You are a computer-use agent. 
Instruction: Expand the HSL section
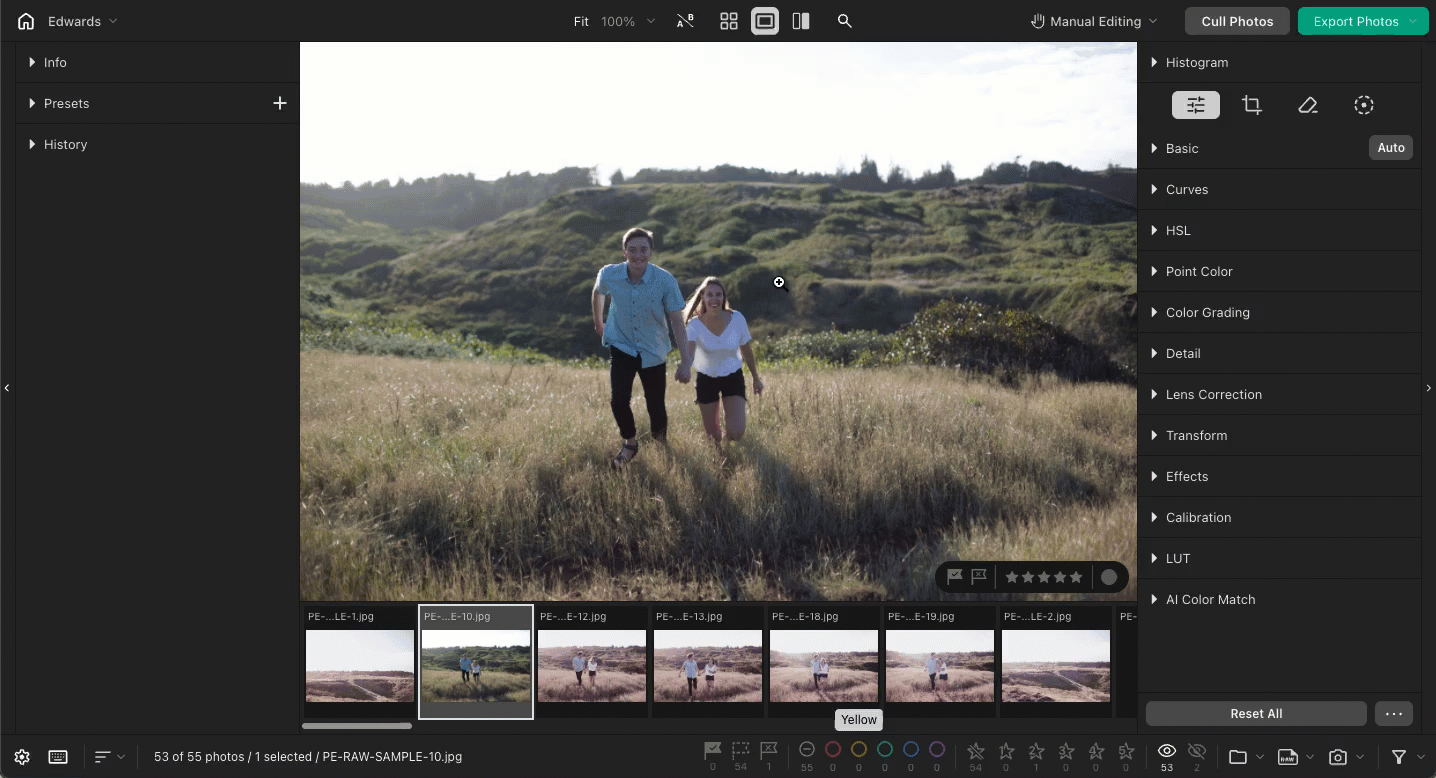[x=1279, y=230]
